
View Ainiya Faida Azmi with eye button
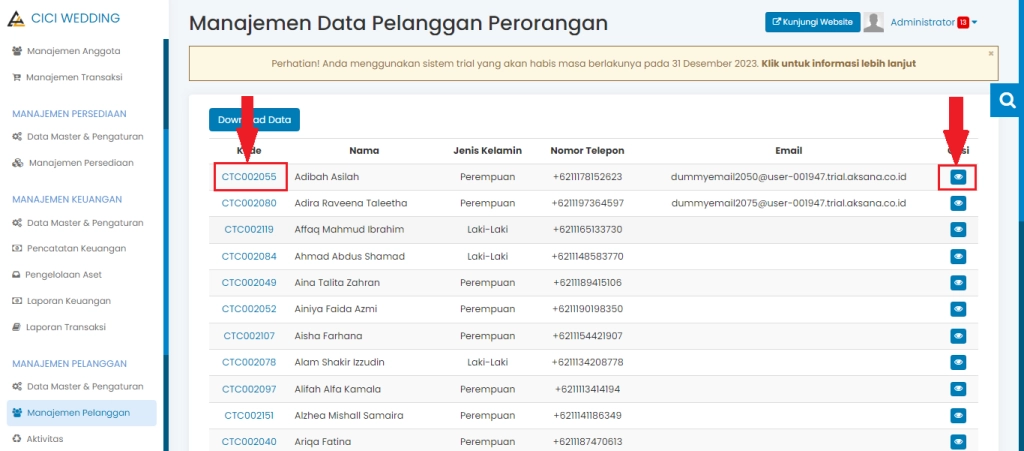pyautogui.click(x=957, y=309)
